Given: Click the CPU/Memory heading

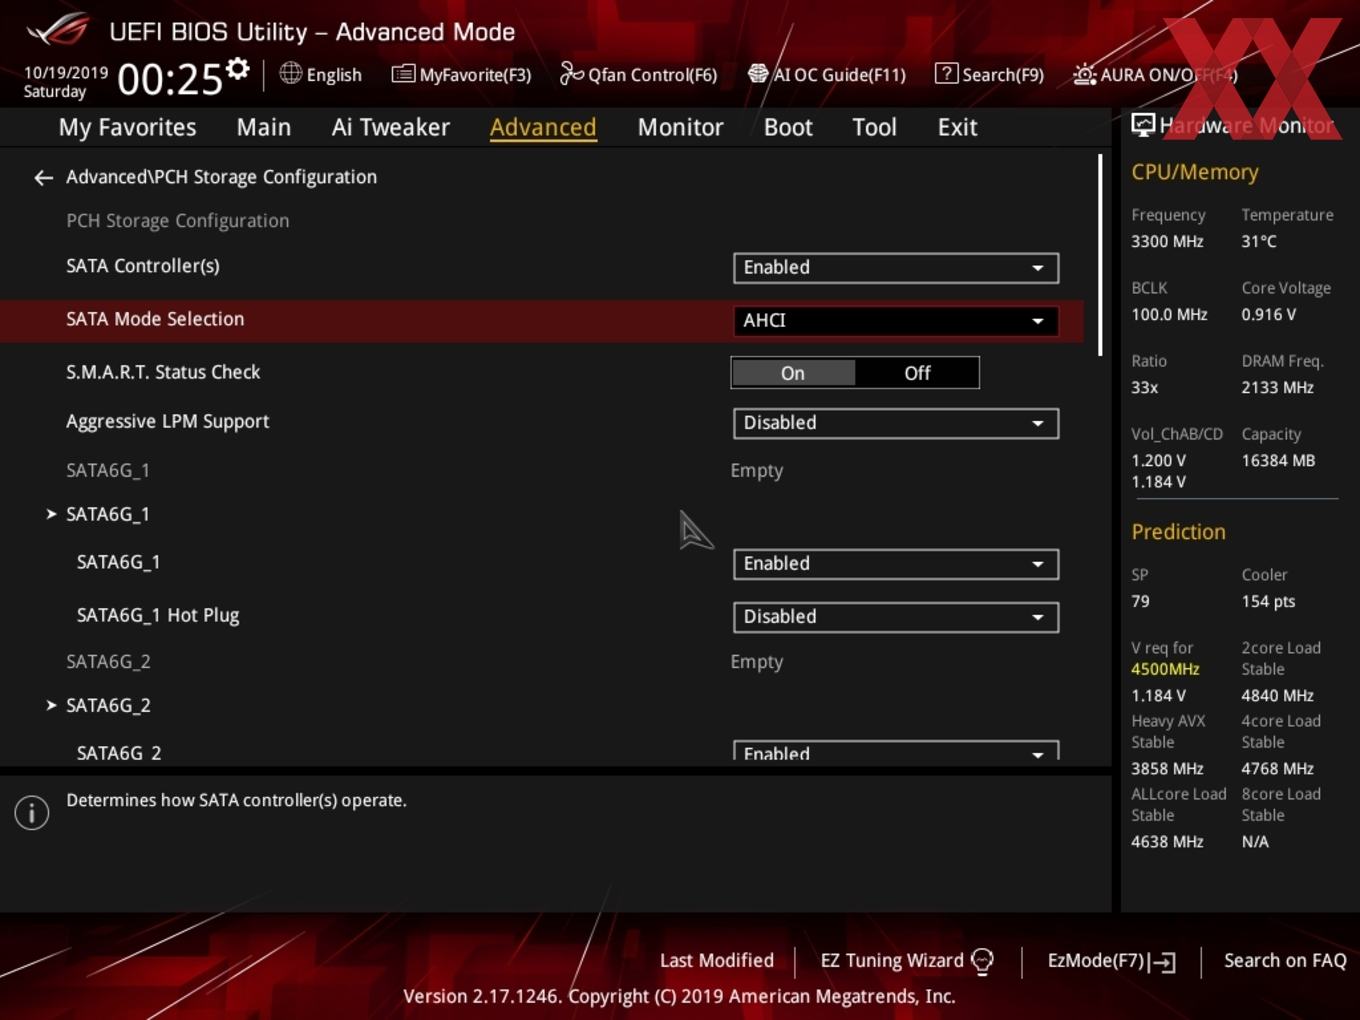Looking at the screenshot, I should click(1195, 172).
